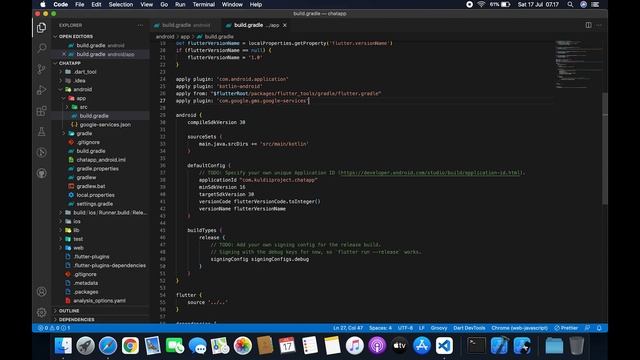640x360 pixels.
Task: Expand the Dependencies section
Action: [76, 320]
